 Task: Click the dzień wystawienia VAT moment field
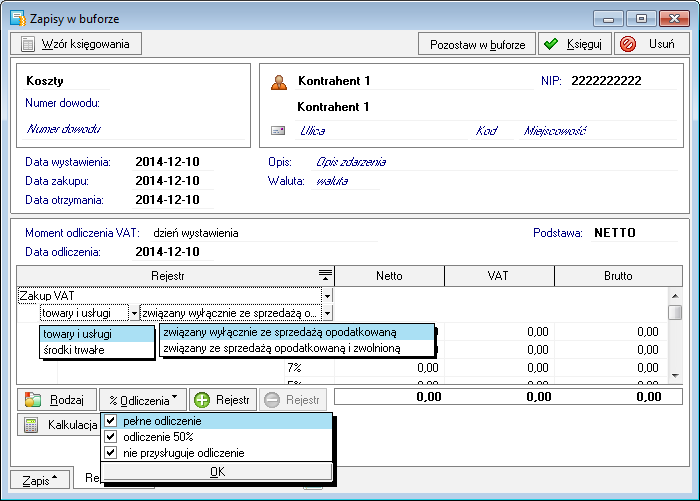pos(263,233)
